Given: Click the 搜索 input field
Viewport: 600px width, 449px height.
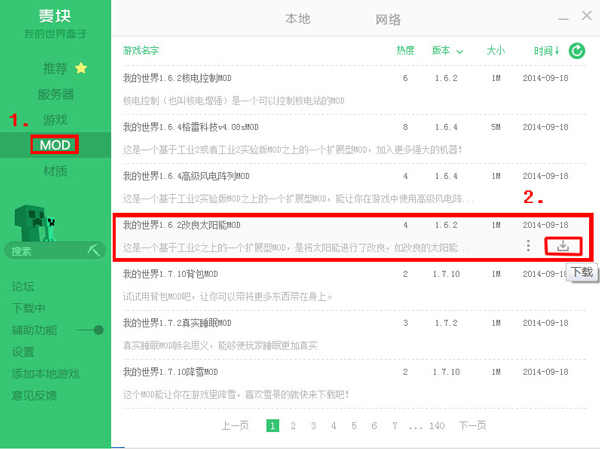Looking at the screenshot, I should pyautogui.click(x=55, y=251).
